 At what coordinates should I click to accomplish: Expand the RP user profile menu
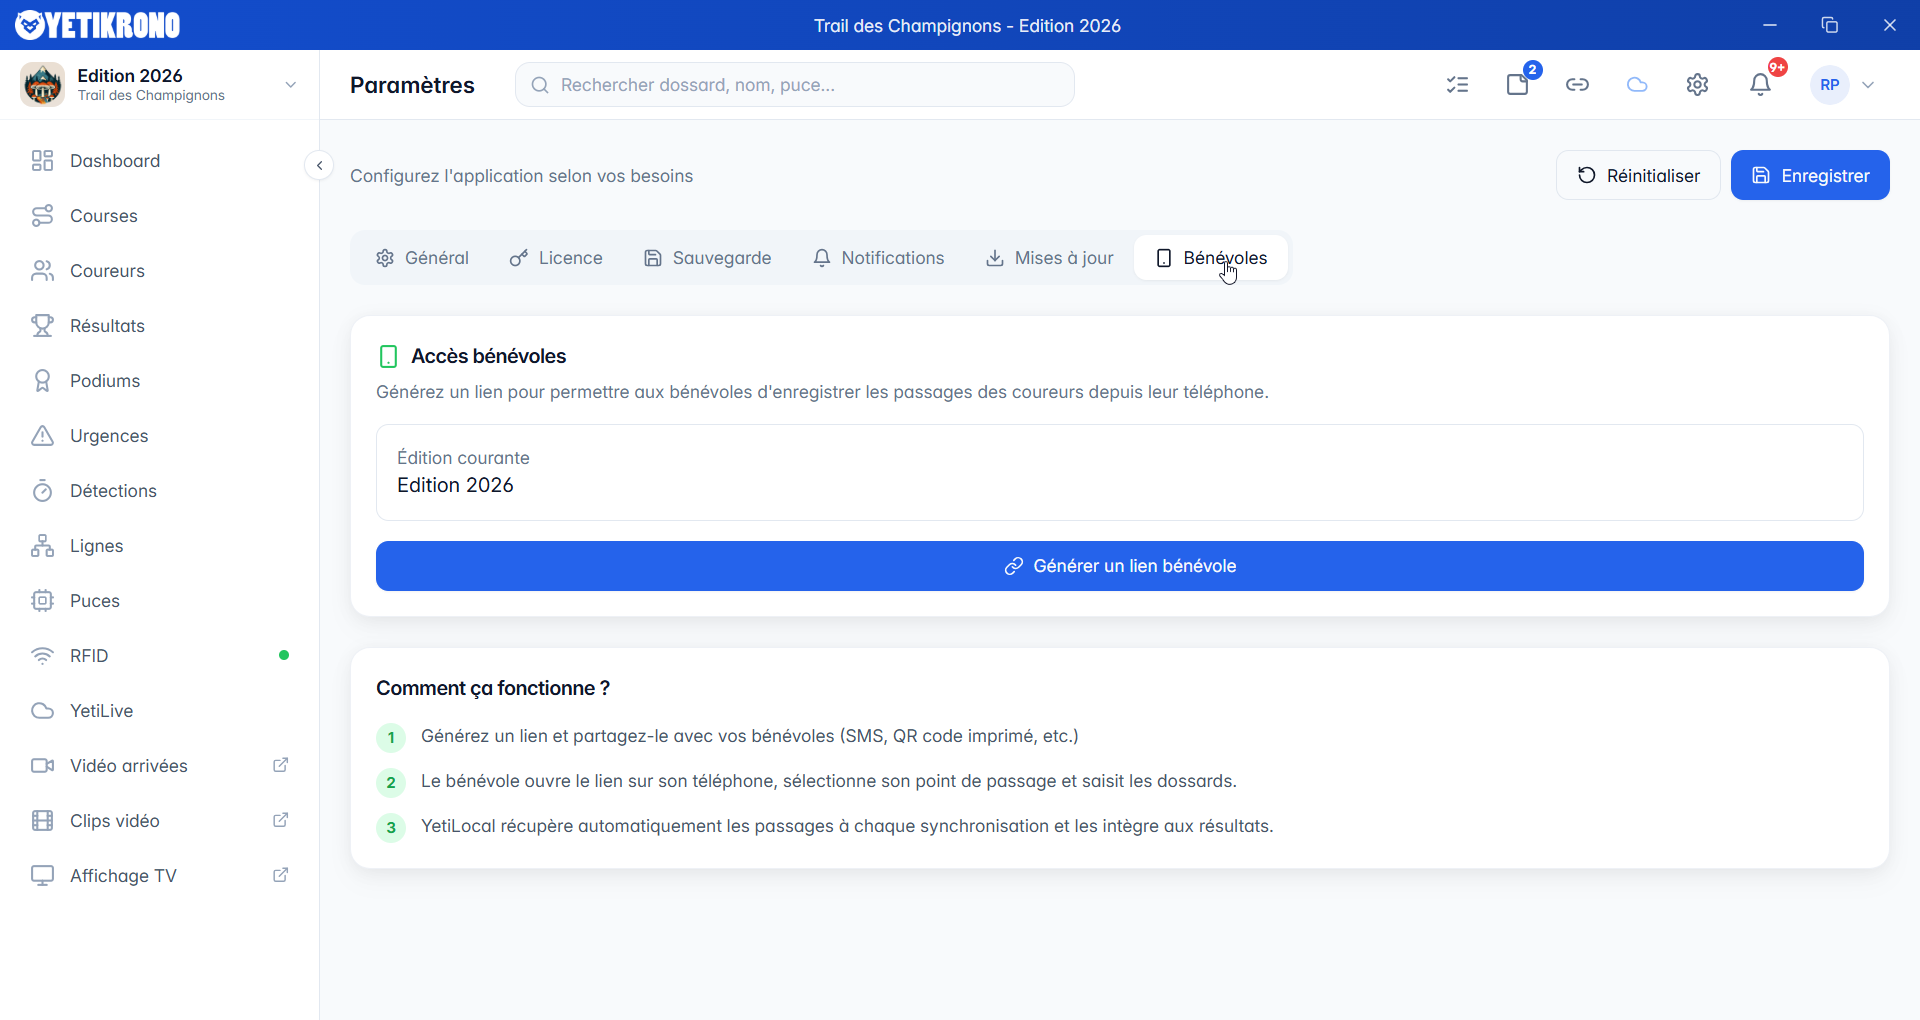coord(1845,85)
